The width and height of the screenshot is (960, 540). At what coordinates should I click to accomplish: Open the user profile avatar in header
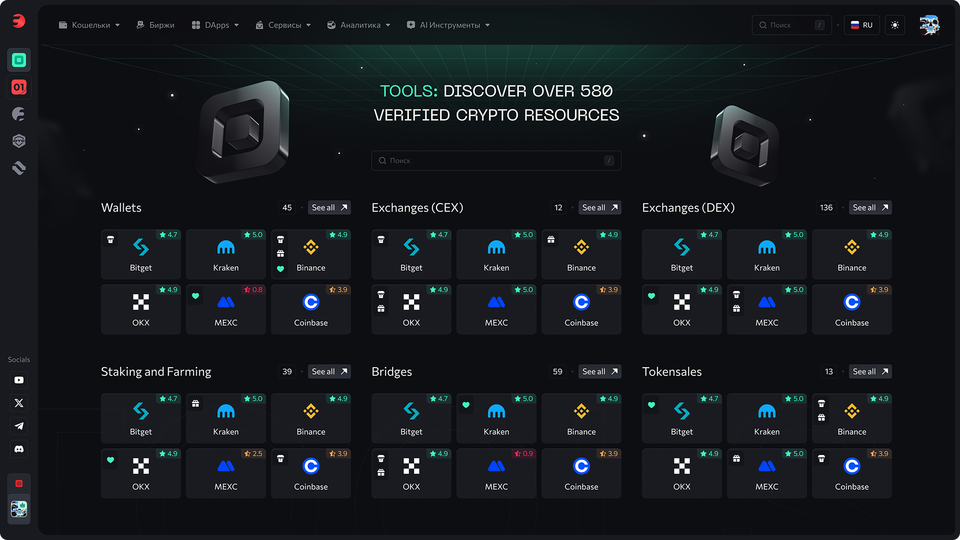(929, 25)
